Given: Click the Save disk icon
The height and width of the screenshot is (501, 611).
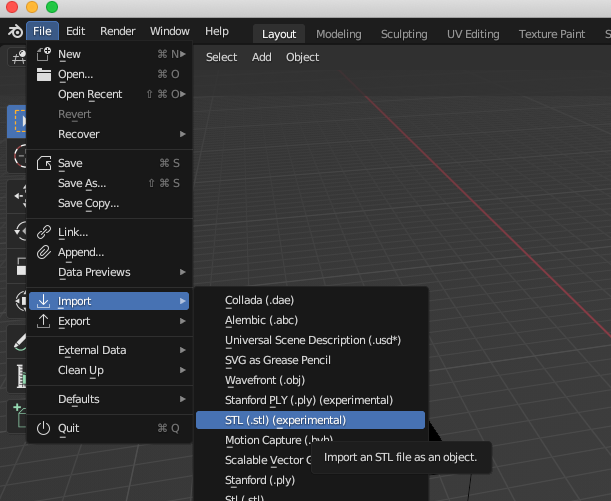Looking at the screenshot, I should point(44,163).
